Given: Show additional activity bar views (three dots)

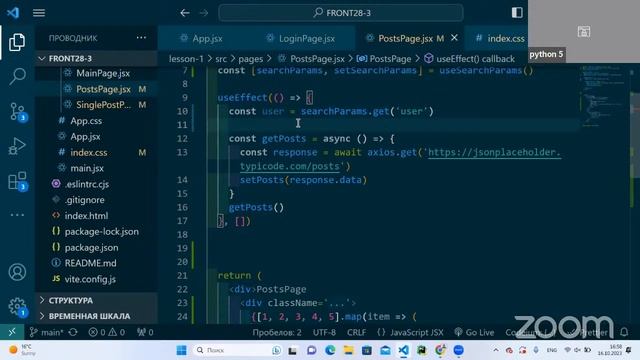Looking at the screenshot, I should tap(17, 215).
